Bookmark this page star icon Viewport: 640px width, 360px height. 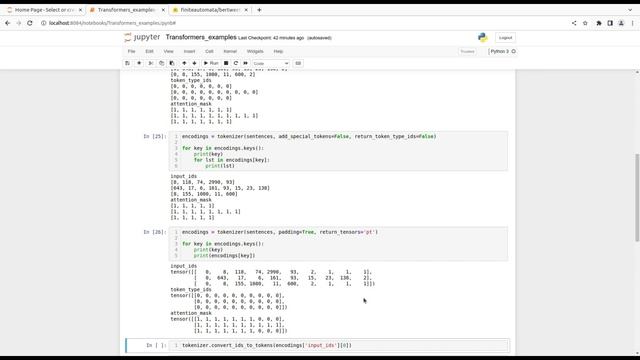(585, 23)
